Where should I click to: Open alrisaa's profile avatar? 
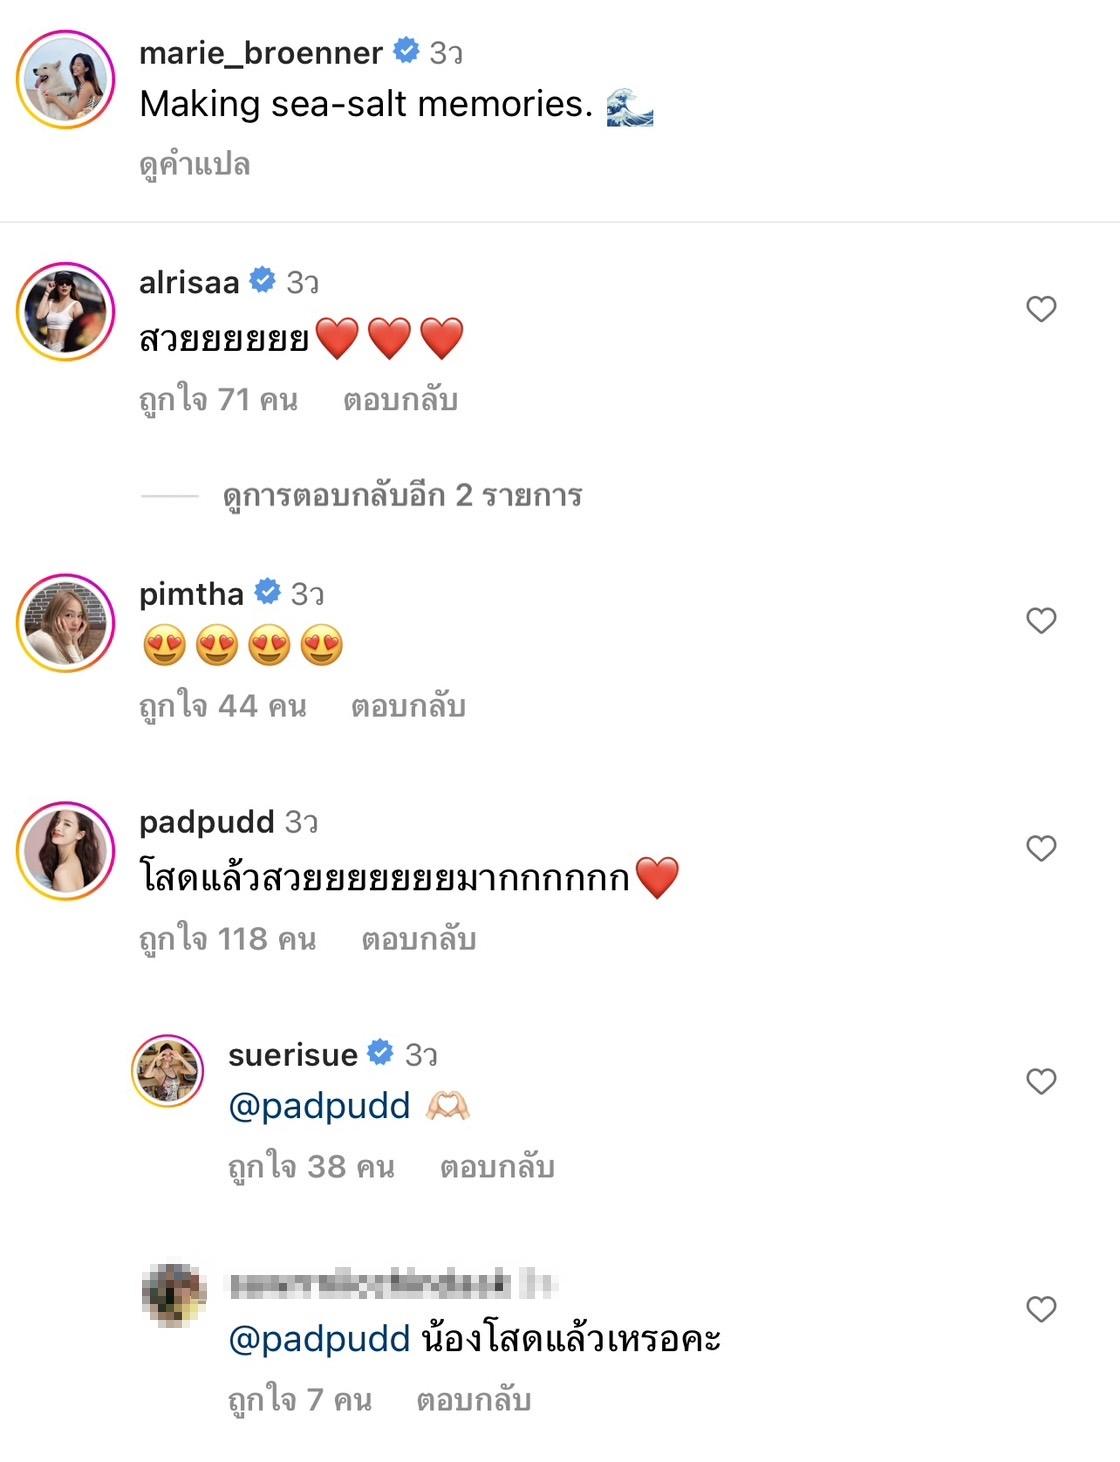click(x=66, y=311)
